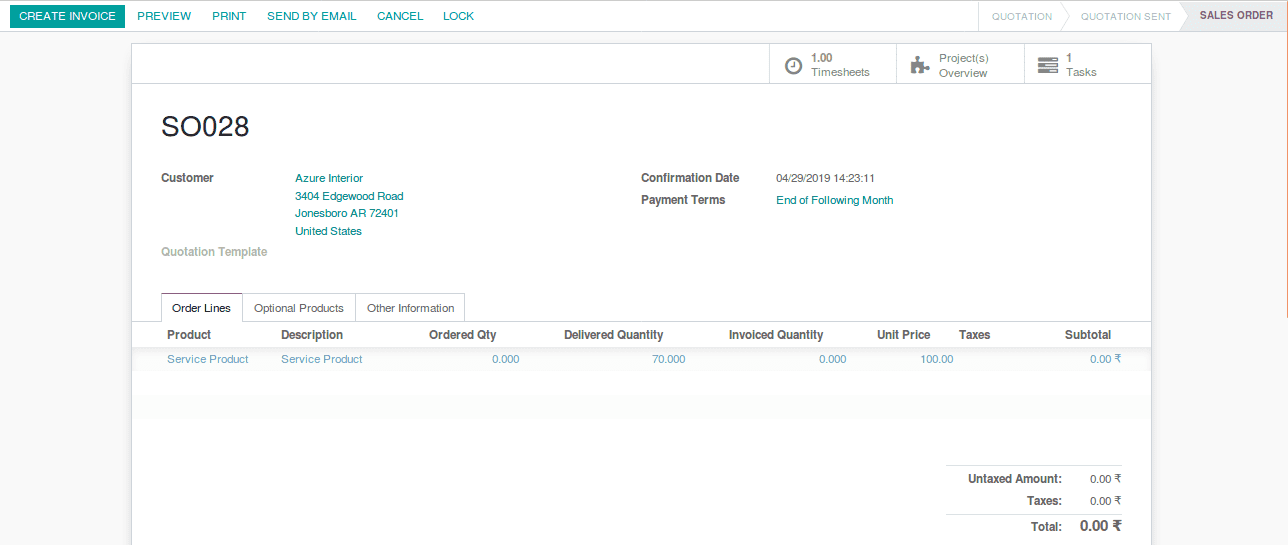Viewport: 1288px width, 545px height.
Task: Click the 70.000 delivered quantity cell
Action: pyautogui.click(x=669, y=359)
